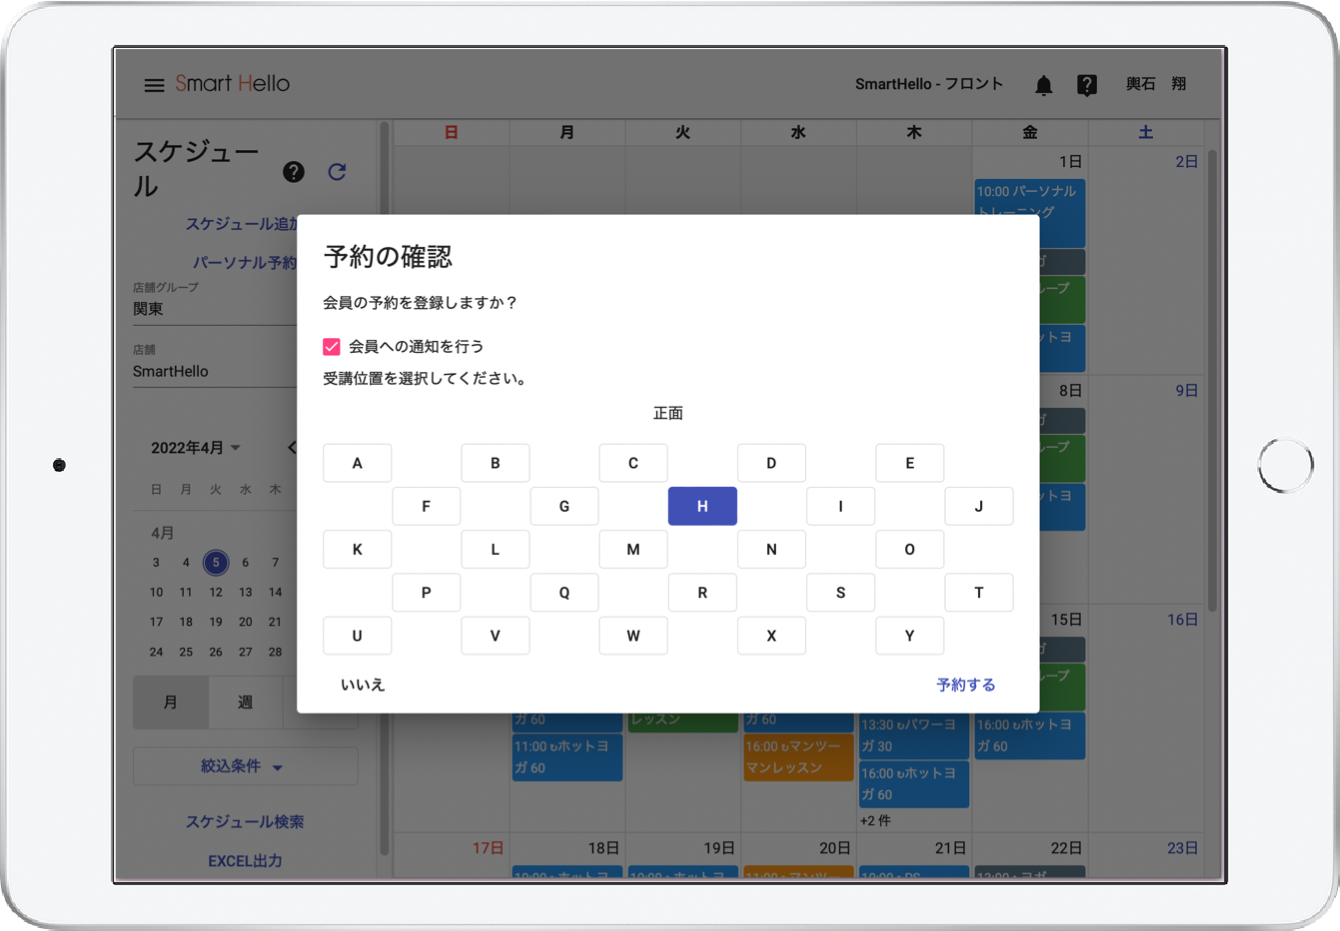The width and height of the screenshot is (1340, 931).
Task: Open 11:00 ホットヨガ 60 event
Action: click(x=567, y=757)
